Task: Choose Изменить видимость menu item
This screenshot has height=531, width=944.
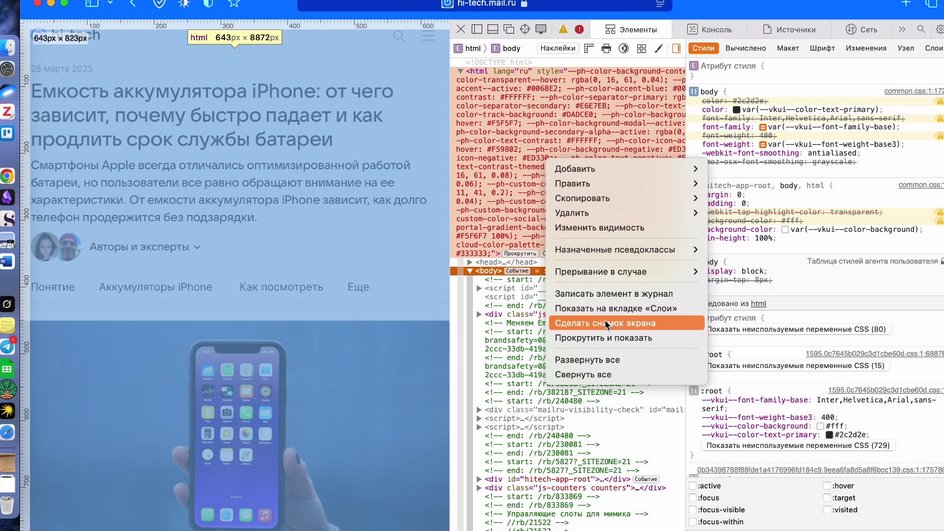Action: pyautogui.click(x=626, y=228)
